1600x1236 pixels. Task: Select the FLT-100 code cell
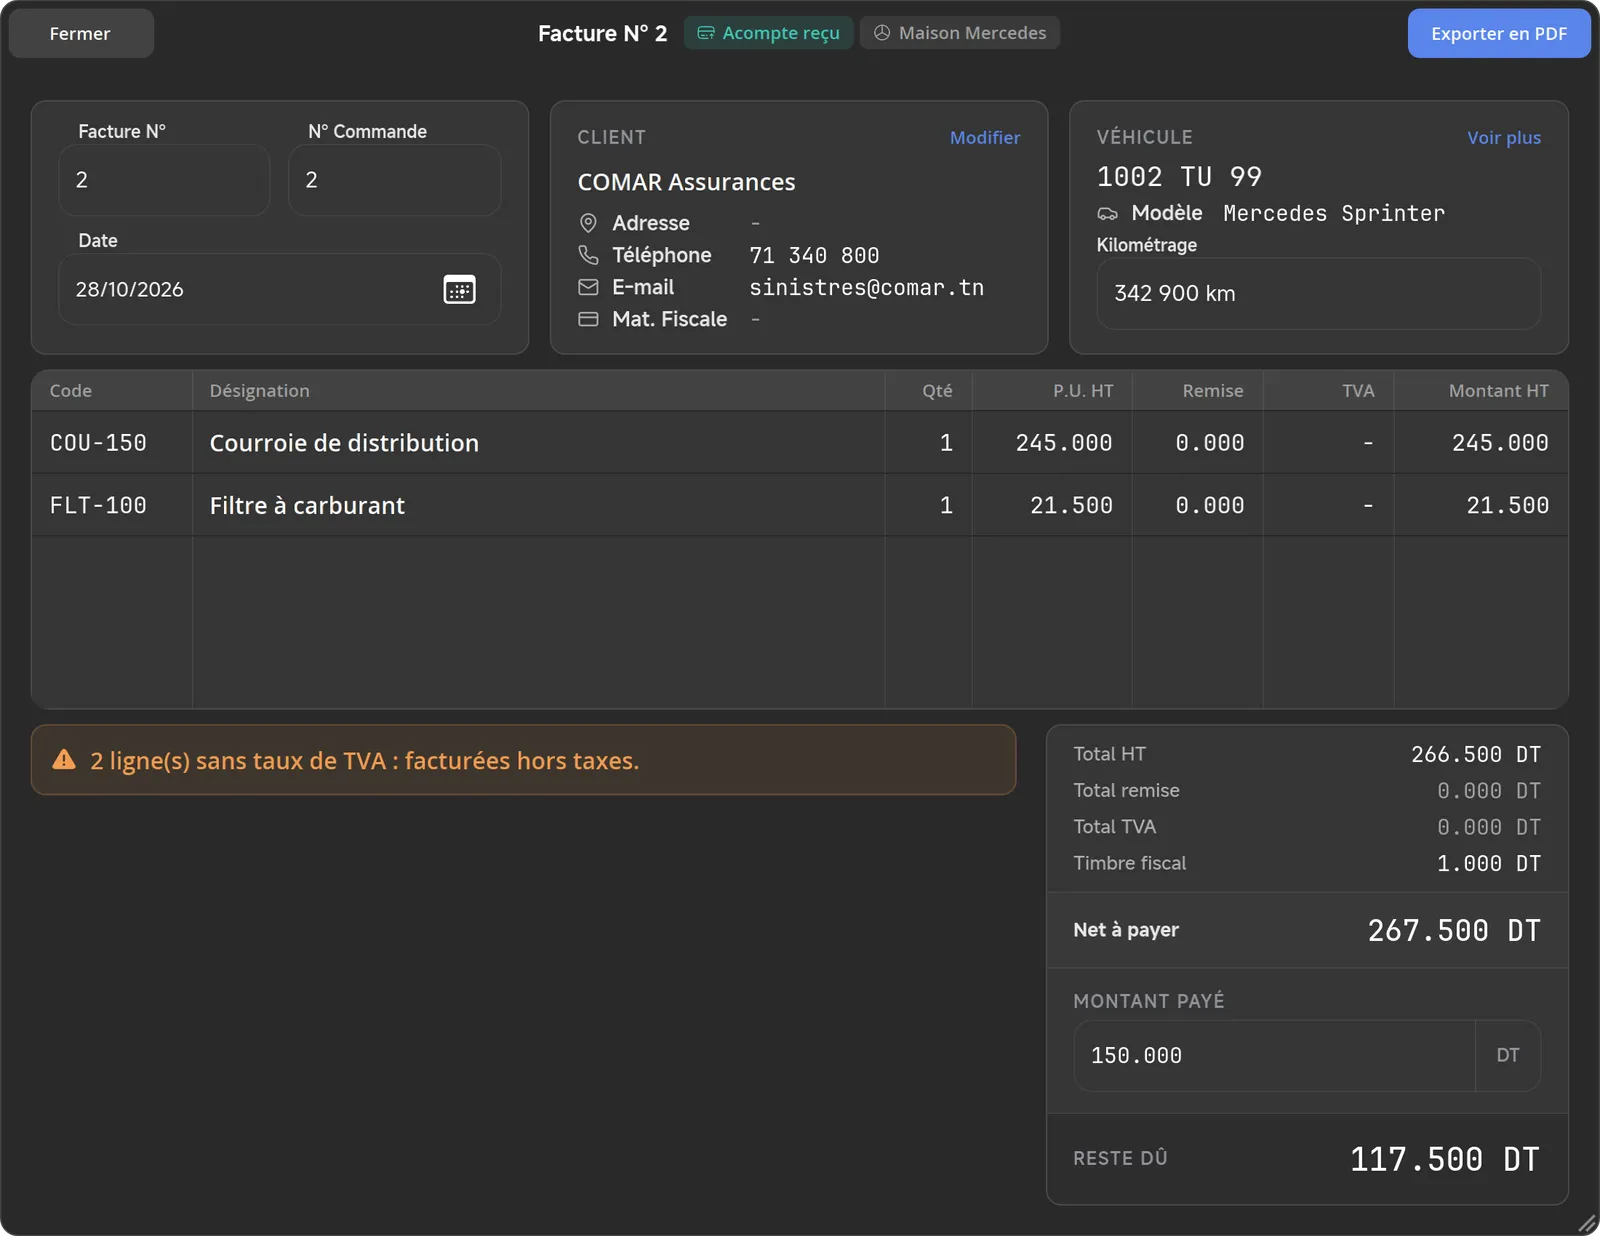coord(112,505)
